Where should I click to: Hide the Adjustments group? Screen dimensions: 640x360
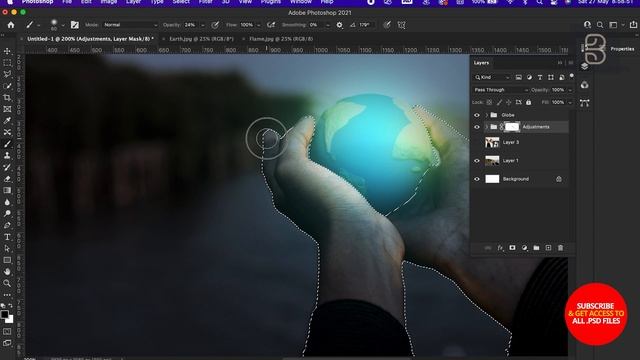click(477, 127)
